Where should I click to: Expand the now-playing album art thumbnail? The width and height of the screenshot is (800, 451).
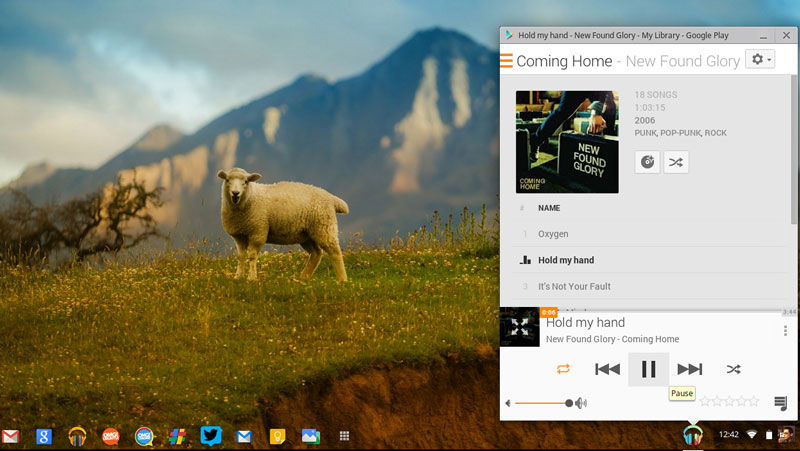[x=519, y=327]
